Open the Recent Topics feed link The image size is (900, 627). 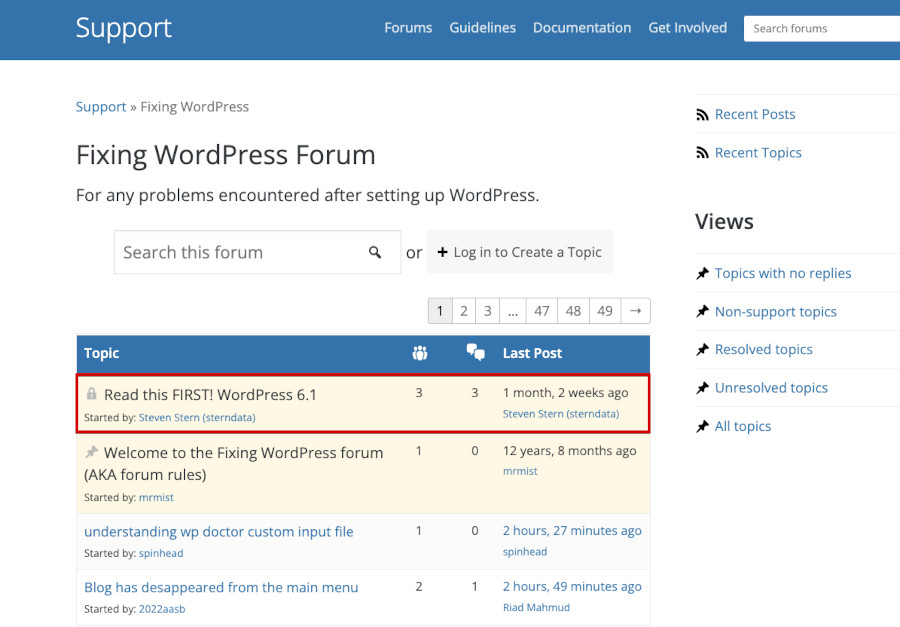coord(758,153)
